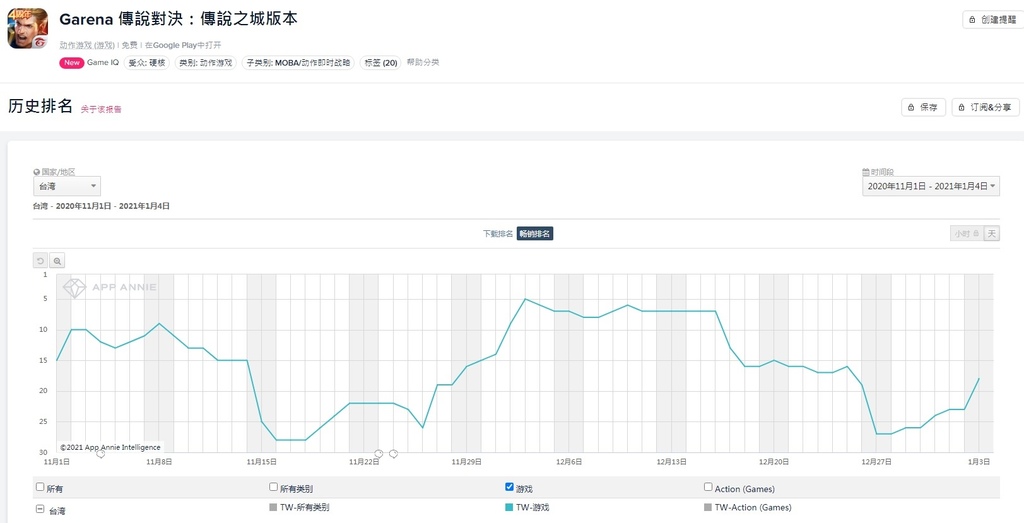
Task: Open the 在Google Play中打开 link
Action: pos(183,45)
